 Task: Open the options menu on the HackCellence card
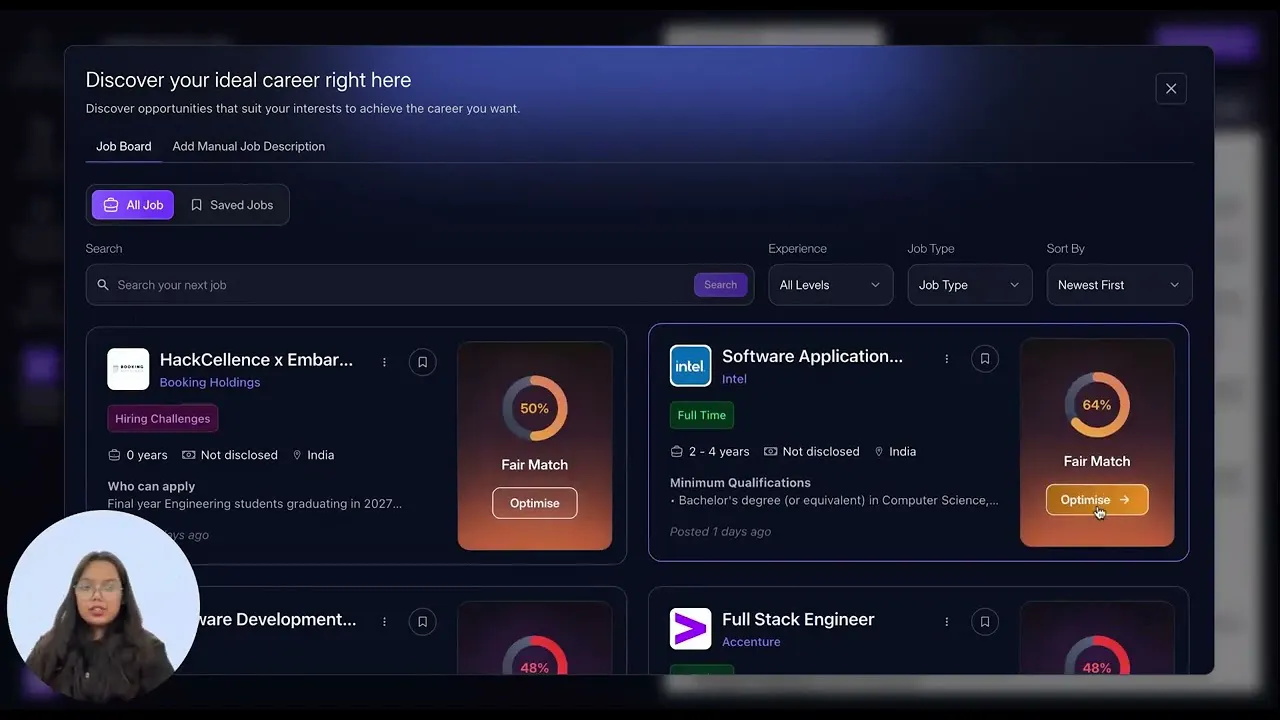tap(384, 362)
